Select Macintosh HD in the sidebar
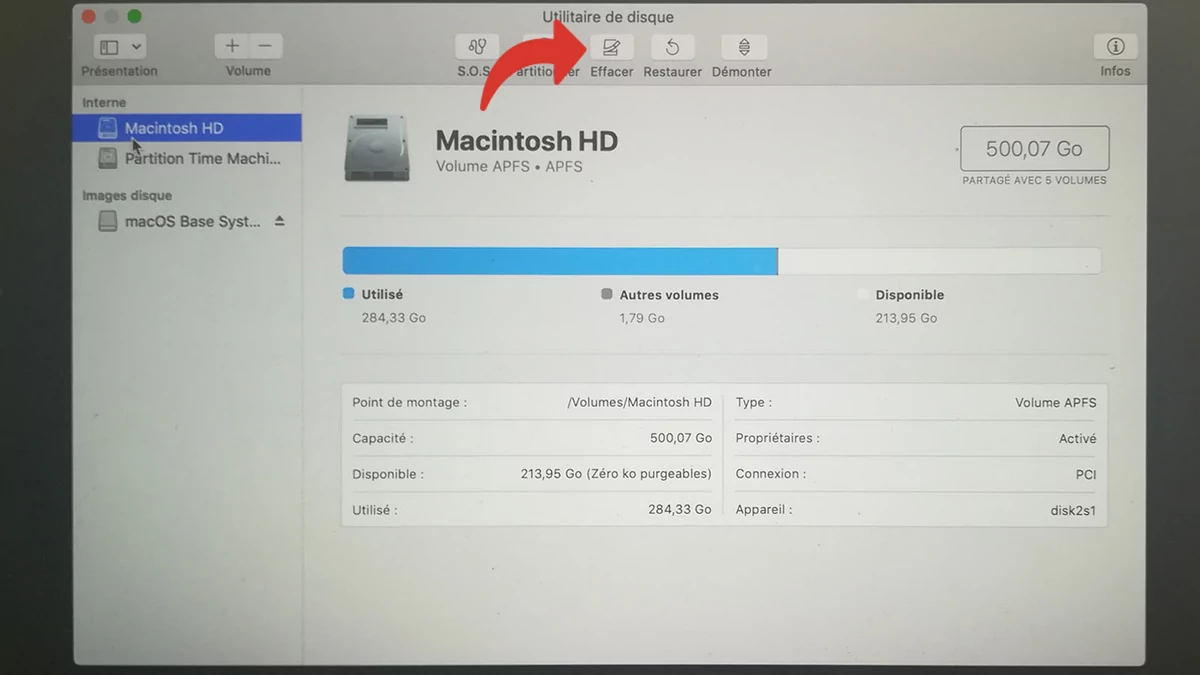The width and height of the screenshot is (1200, 675). pyautogui.click(x=187, y=128)
